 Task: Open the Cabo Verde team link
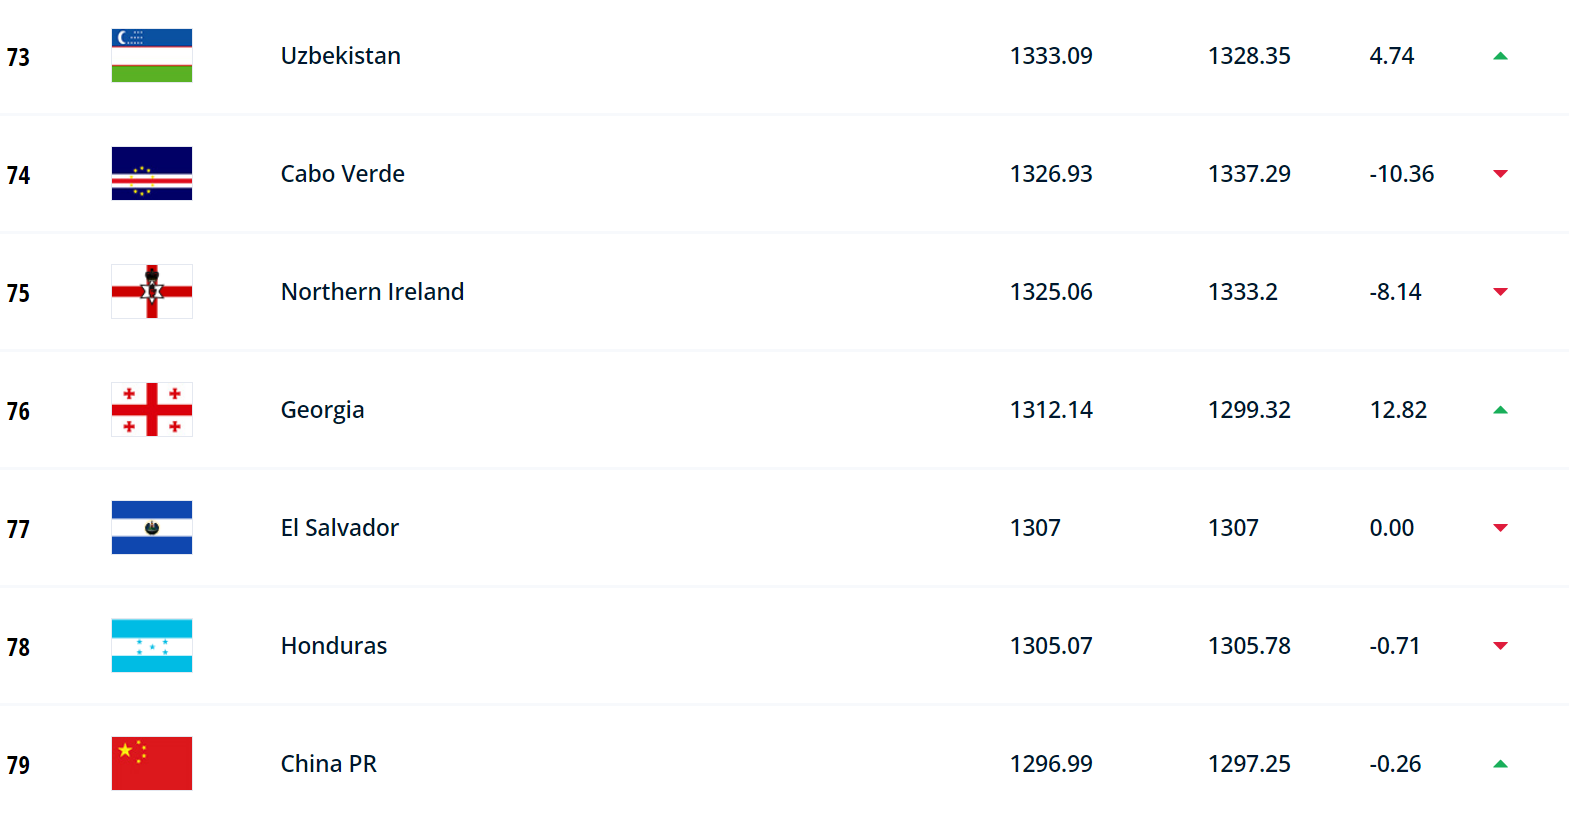click(343, 174)
